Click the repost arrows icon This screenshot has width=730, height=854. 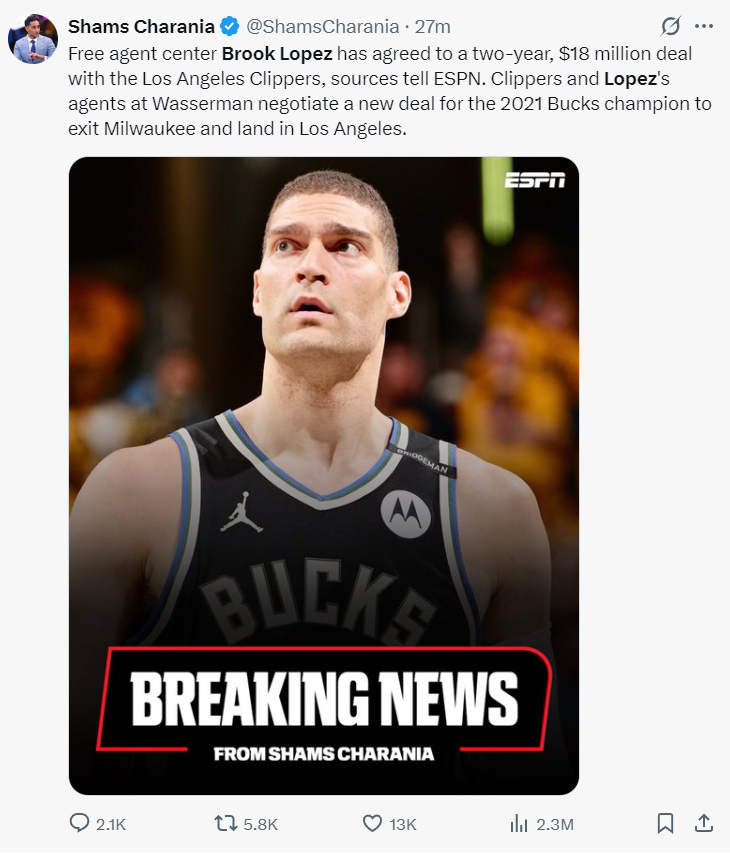click(x=226, y=823)
